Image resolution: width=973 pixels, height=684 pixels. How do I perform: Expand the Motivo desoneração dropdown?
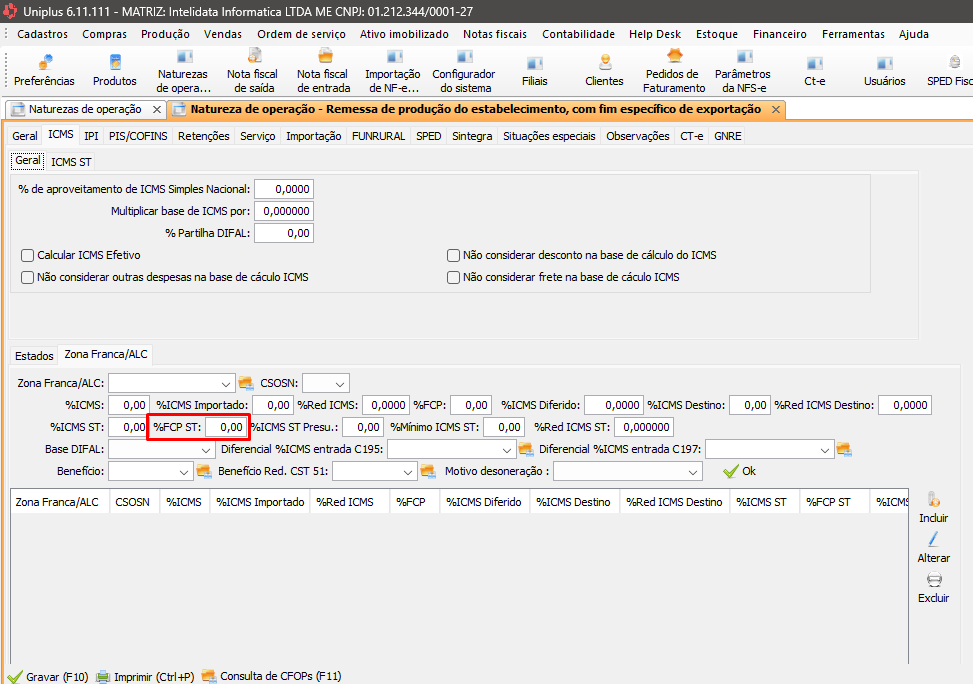click(x=693, y=471)
